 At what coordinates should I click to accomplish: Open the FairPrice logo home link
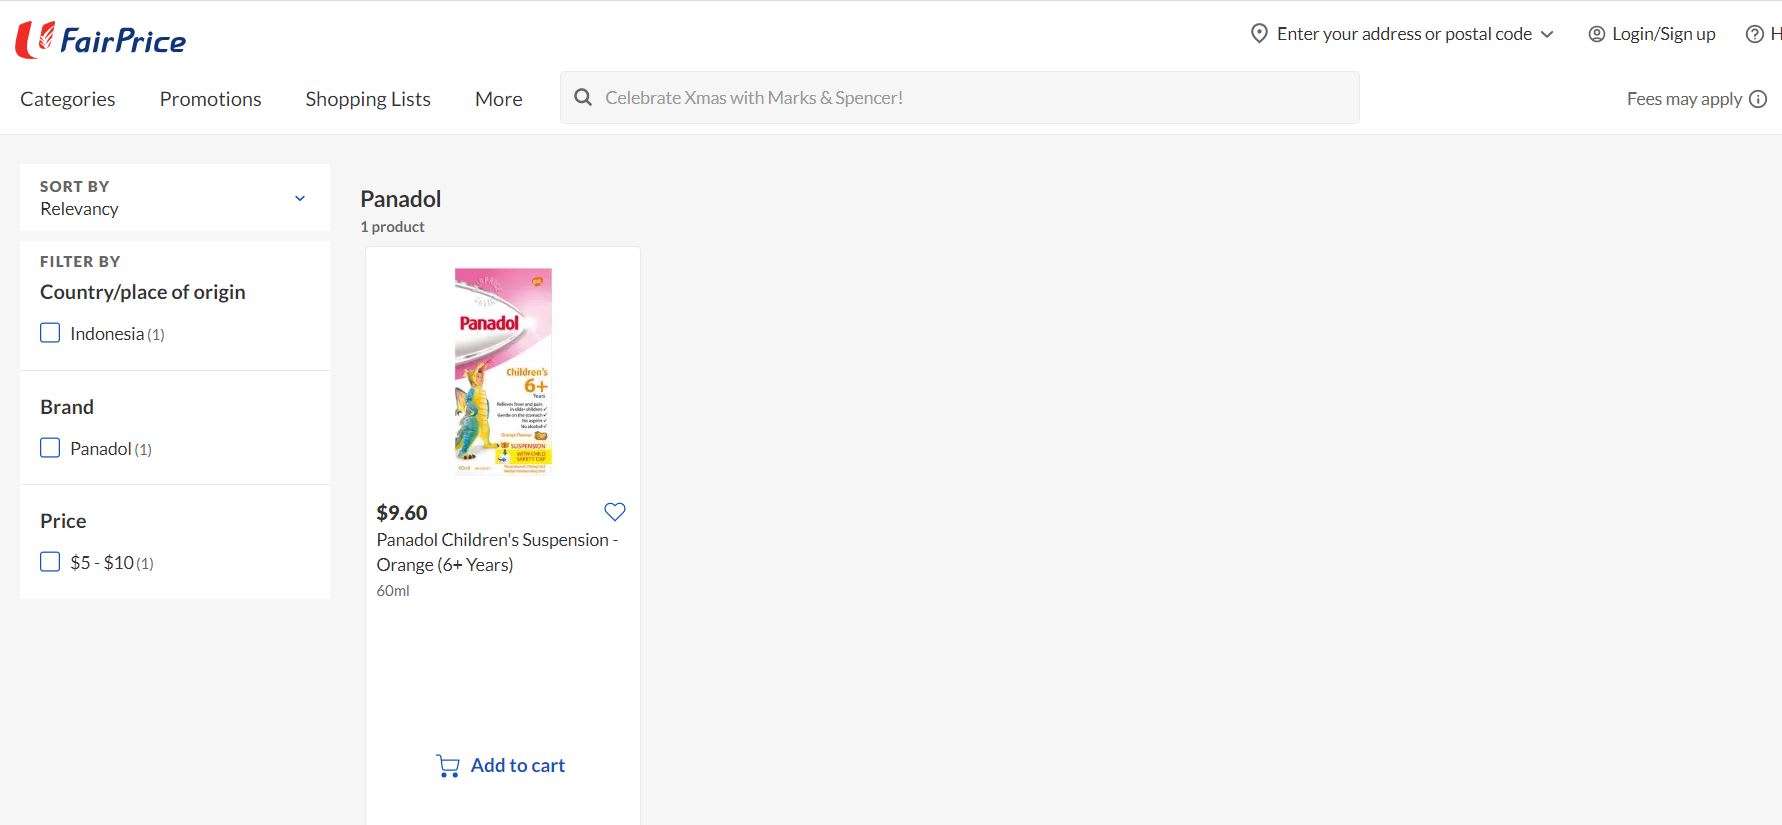pos(101,40)
